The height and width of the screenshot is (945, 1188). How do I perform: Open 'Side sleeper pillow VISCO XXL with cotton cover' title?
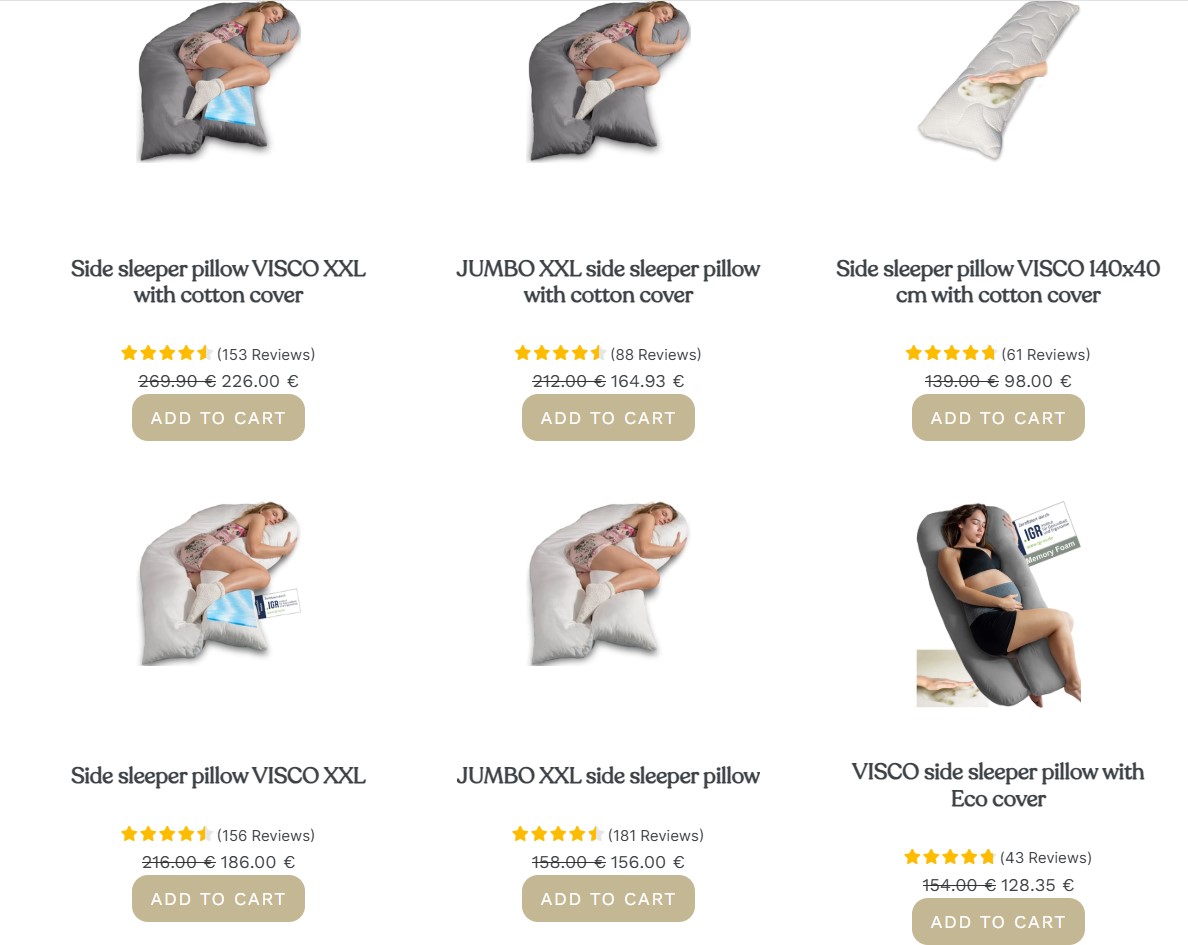218,281
